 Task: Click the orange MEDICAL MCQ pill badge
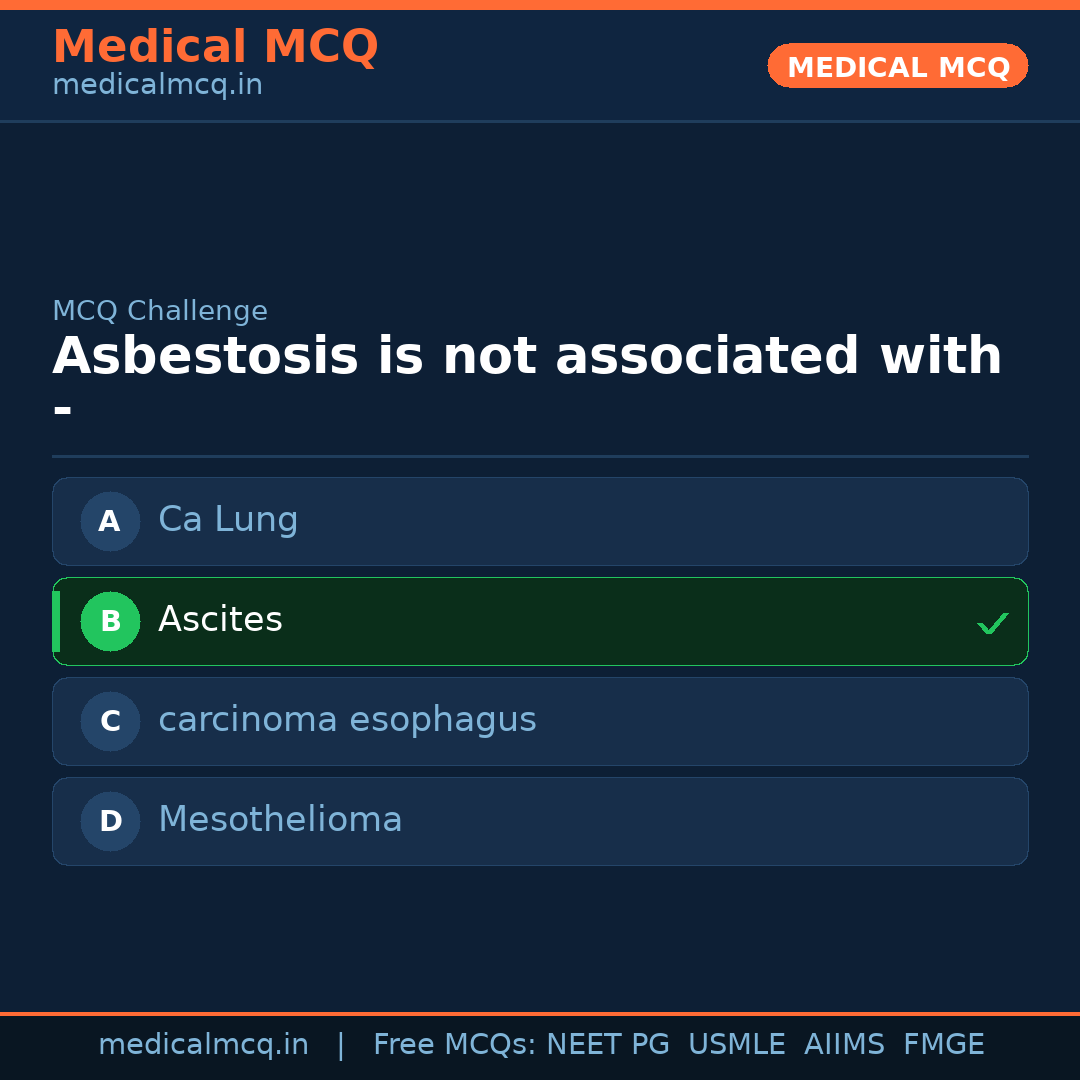[897, 66]
